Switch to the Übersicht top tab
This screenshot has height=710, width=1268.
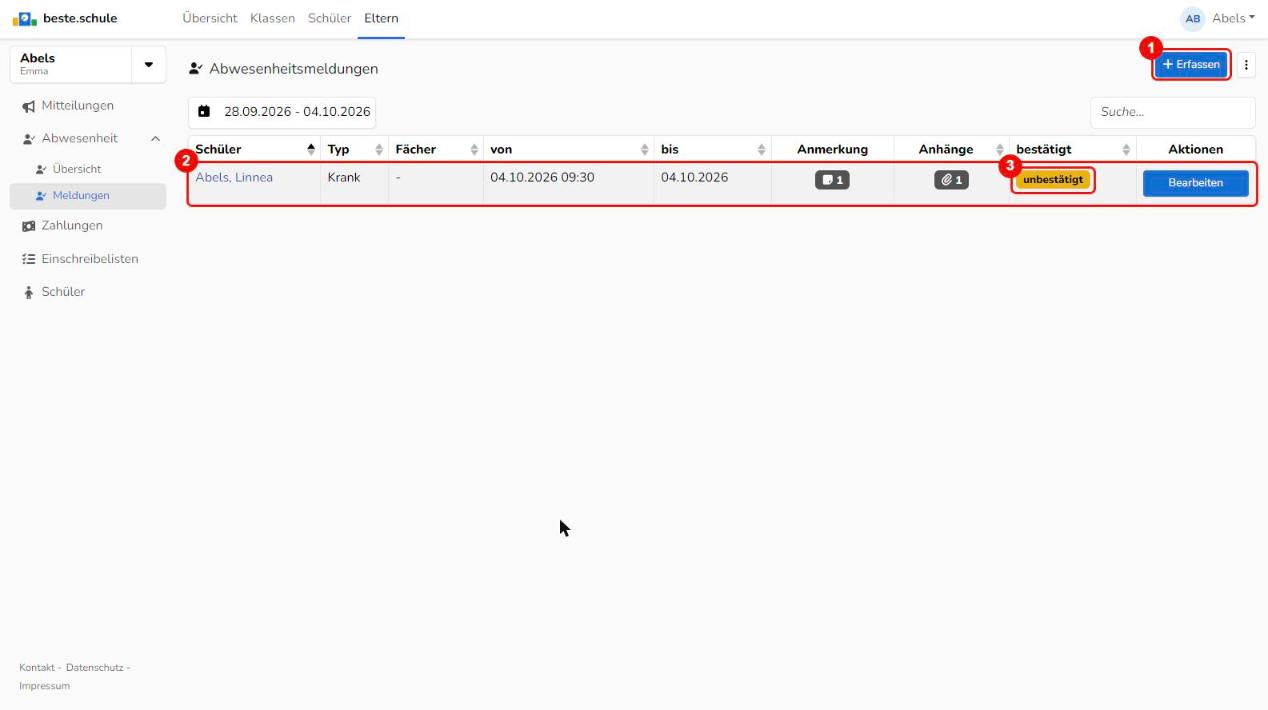[x=210, y=18]
